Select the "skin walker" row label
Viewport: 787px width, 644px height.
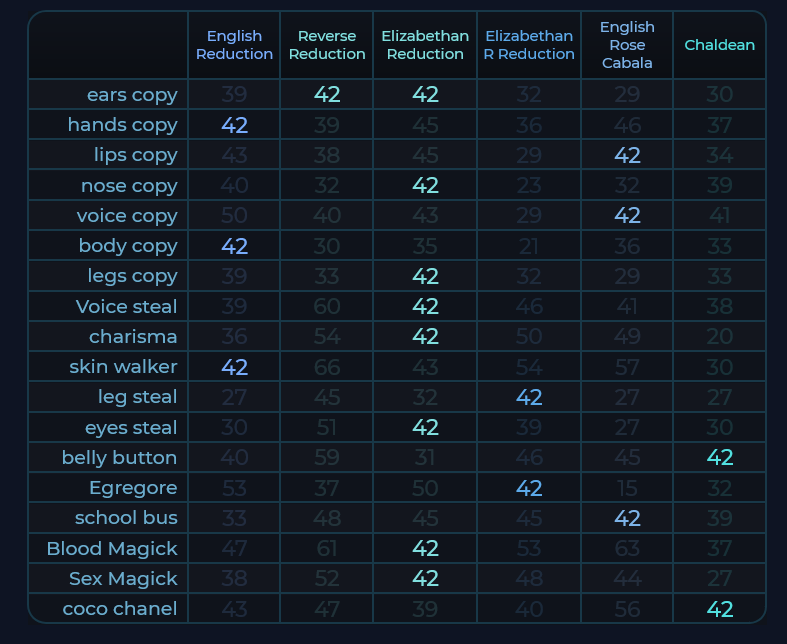click(123, 367)
